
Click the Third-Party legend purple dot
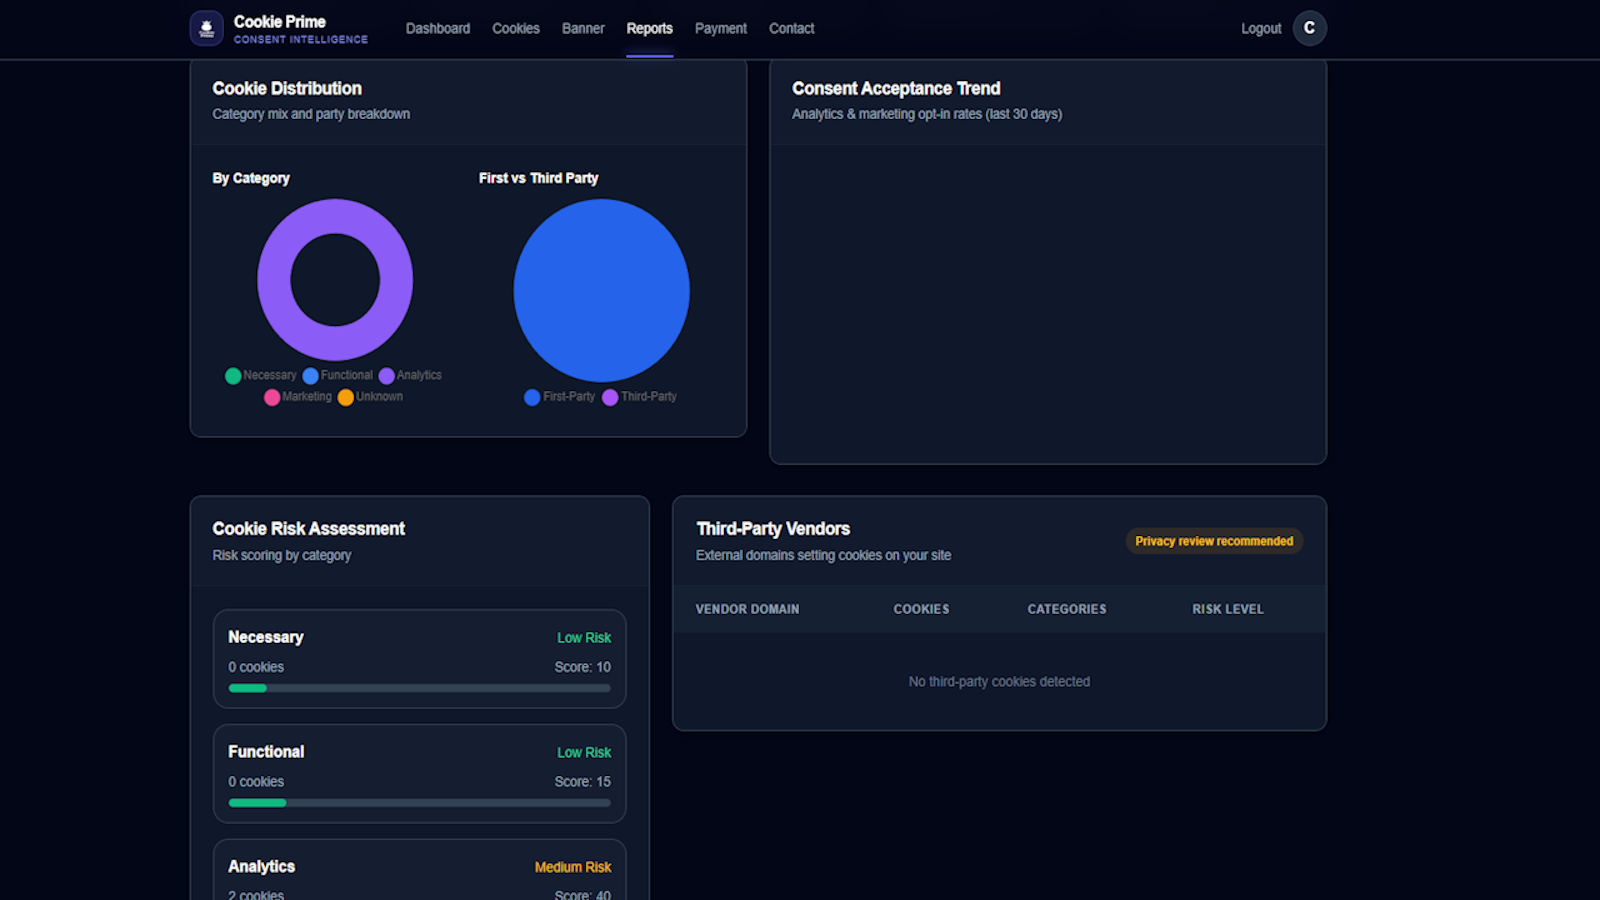point(610,397)
